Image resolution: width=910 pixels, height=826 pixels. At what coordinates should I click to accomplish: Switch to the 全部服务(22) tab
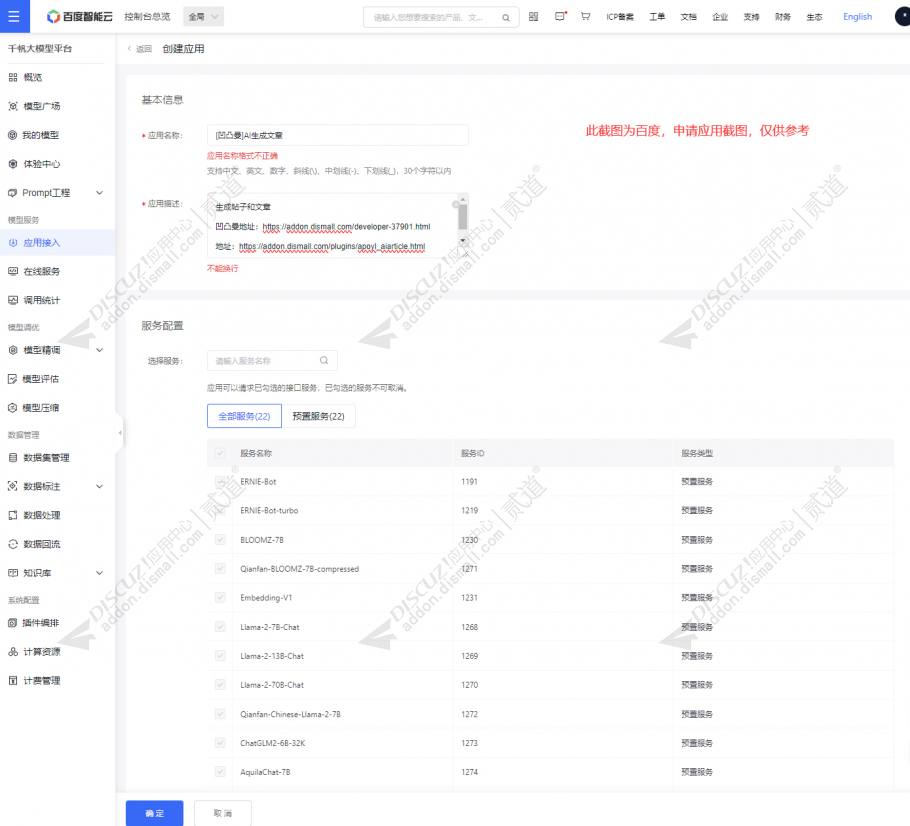[x=244, y=416]
